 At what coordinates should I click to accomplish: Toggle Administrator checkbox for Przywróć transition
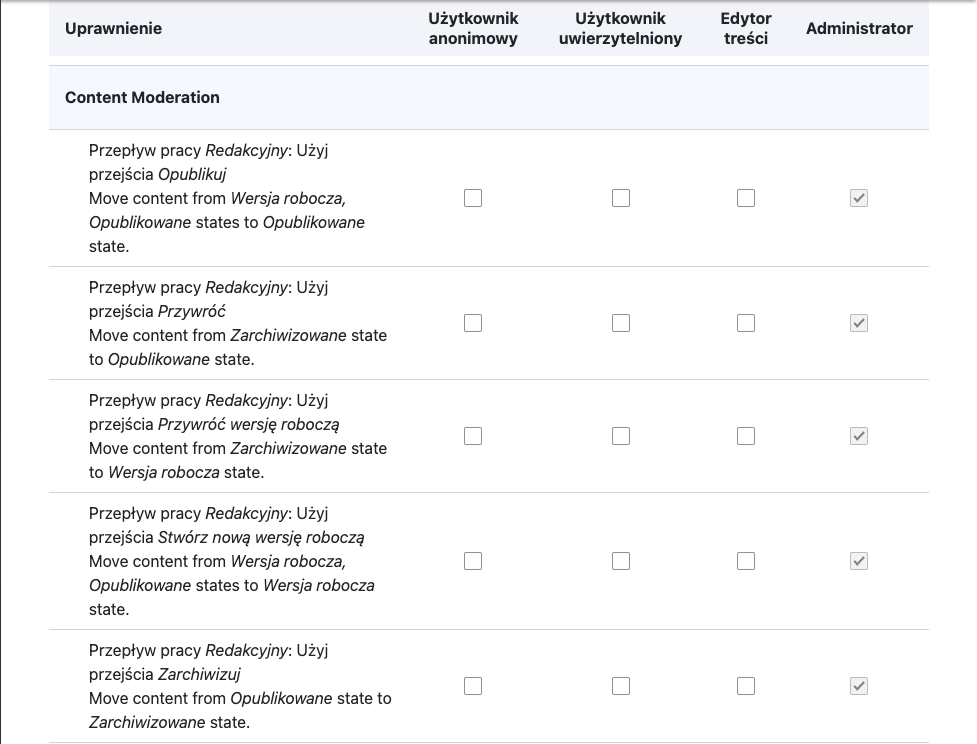[859, 323]
